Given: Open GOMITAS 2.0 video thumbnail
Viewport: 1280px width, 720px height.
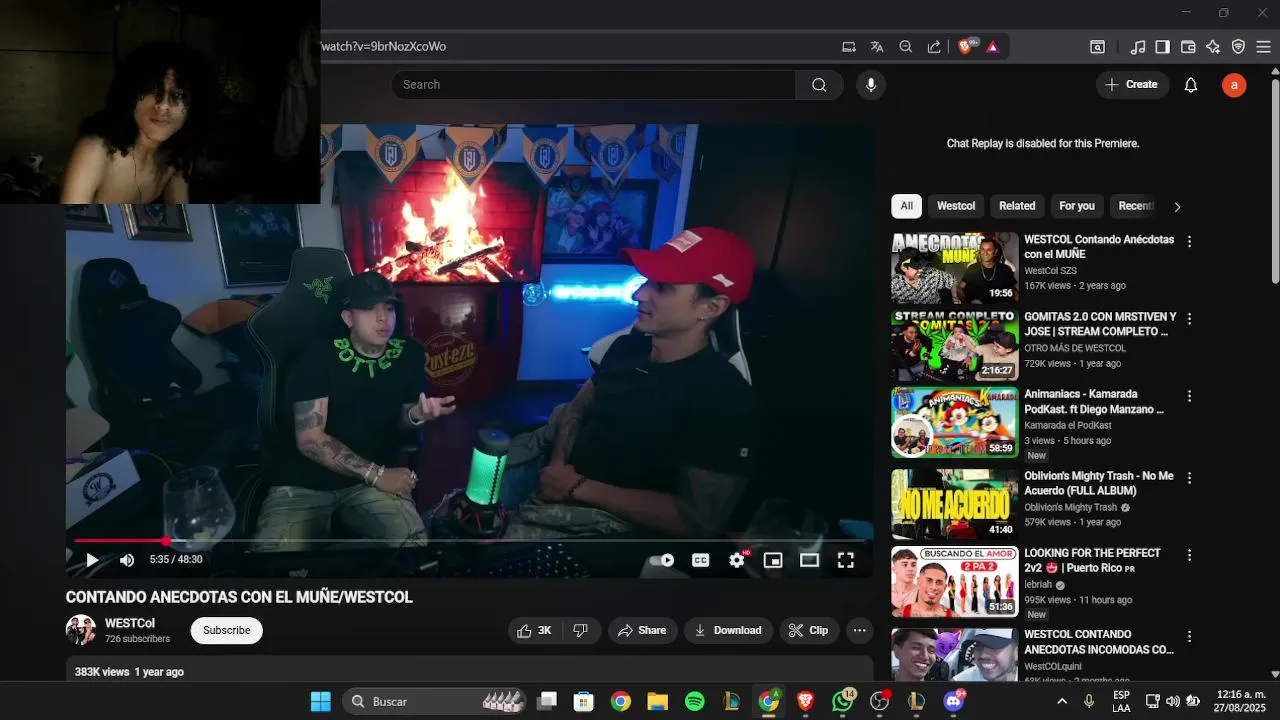Looking at the screenshot, I should click(955, 345).
